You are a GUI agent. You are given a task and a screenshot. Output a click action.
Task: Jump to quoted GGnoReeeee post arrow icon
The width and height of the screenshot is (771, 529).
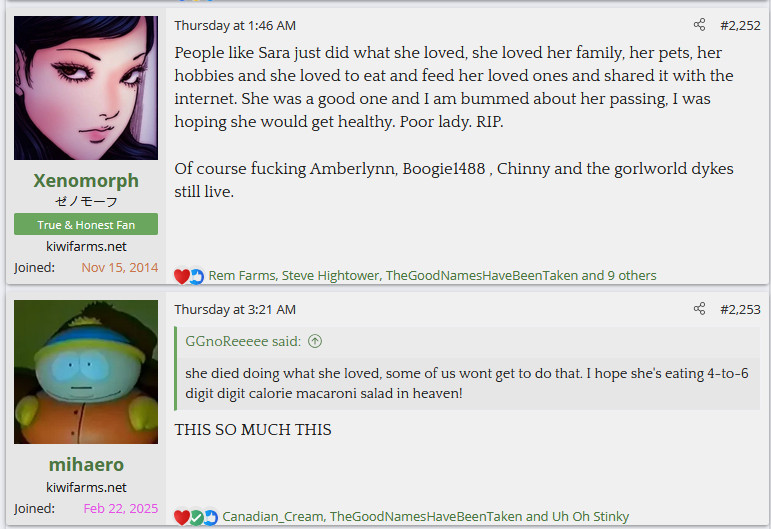coord(315,341)
